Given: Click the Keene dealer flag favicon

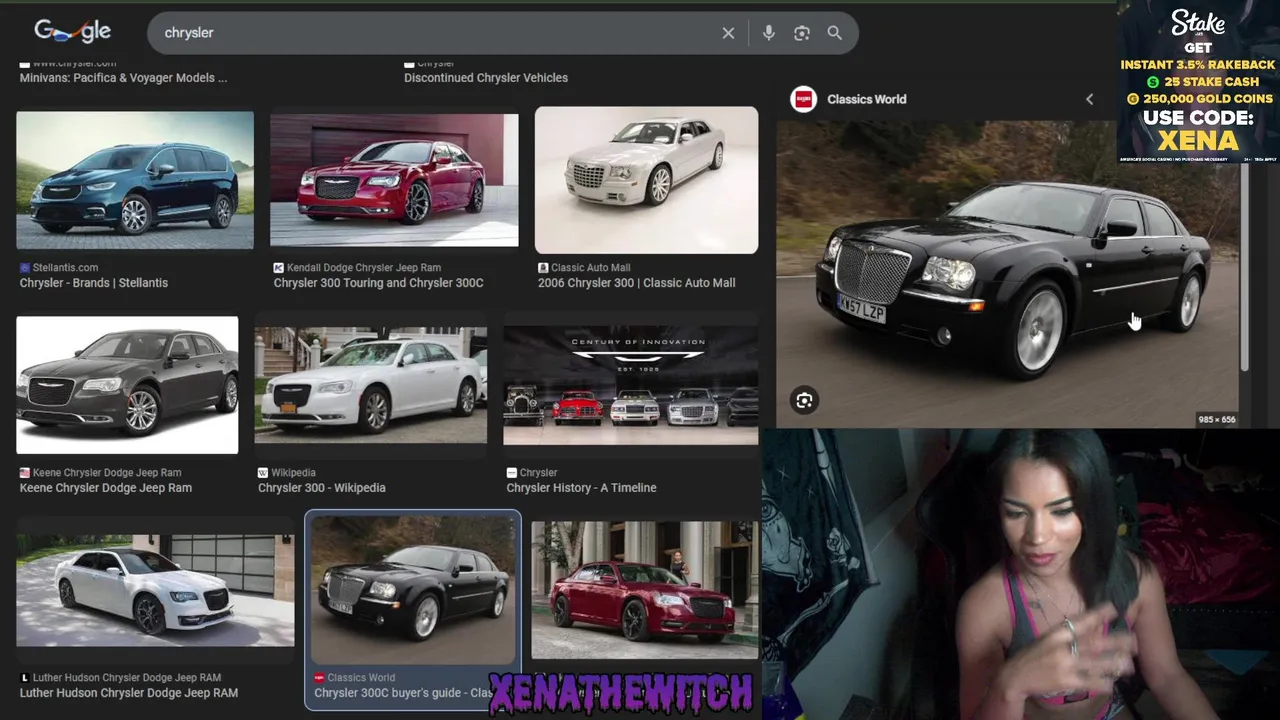Looking at the screenshot, I should (x=25, y=473).
